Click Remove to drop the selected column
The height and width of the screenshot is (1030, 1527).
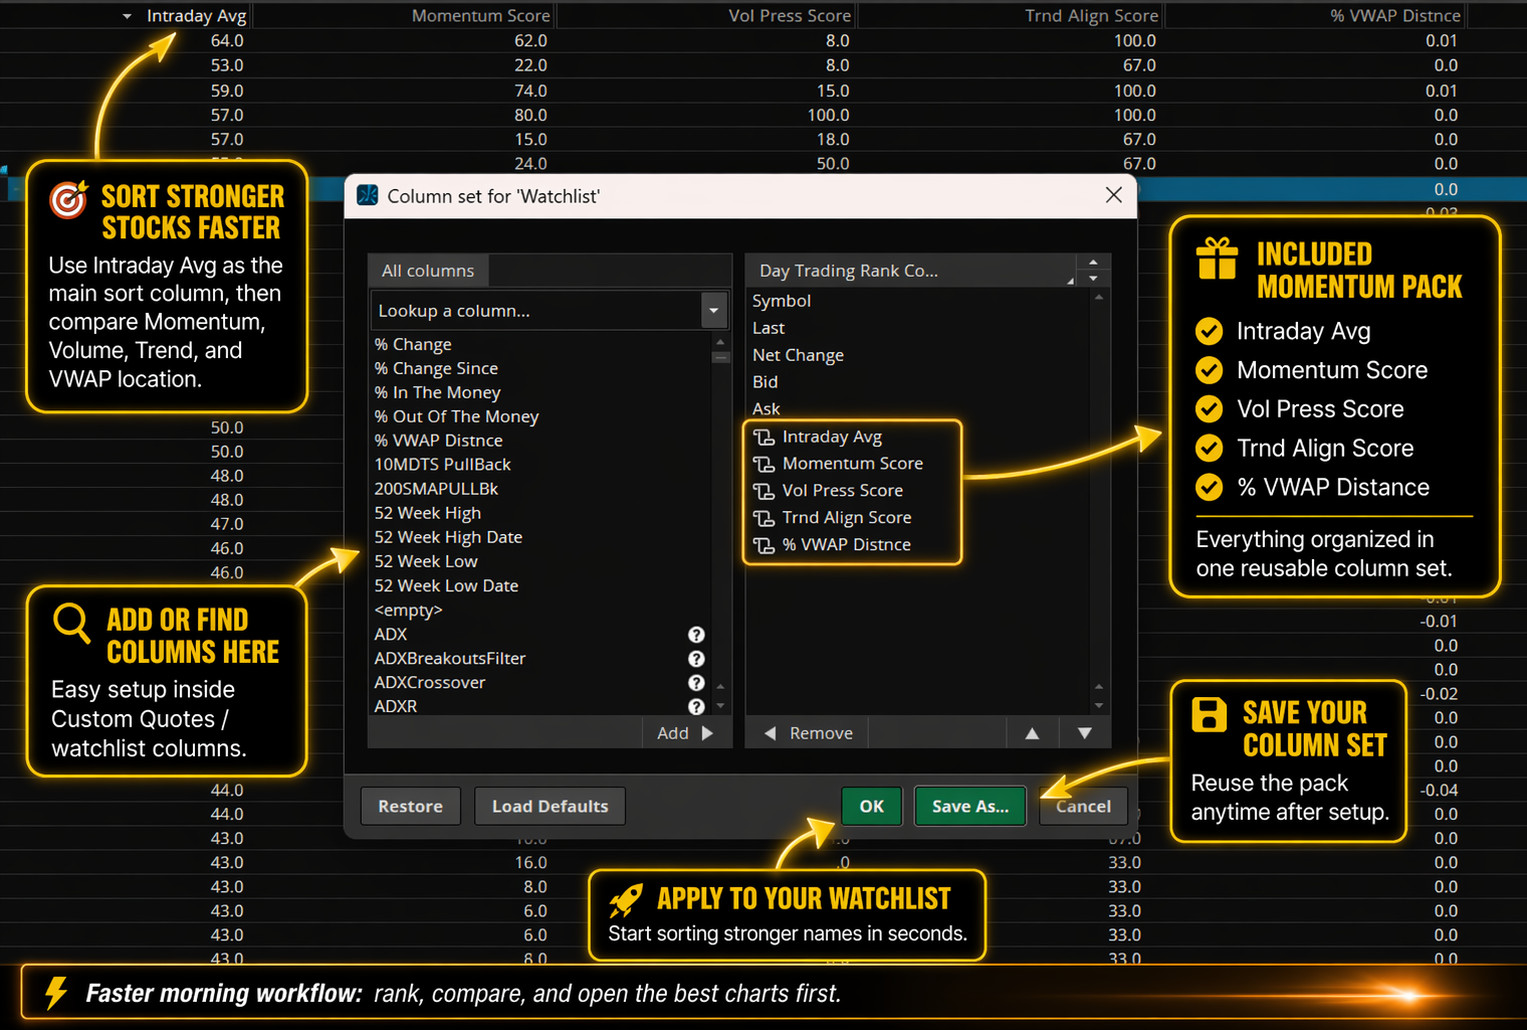[809, 733]
